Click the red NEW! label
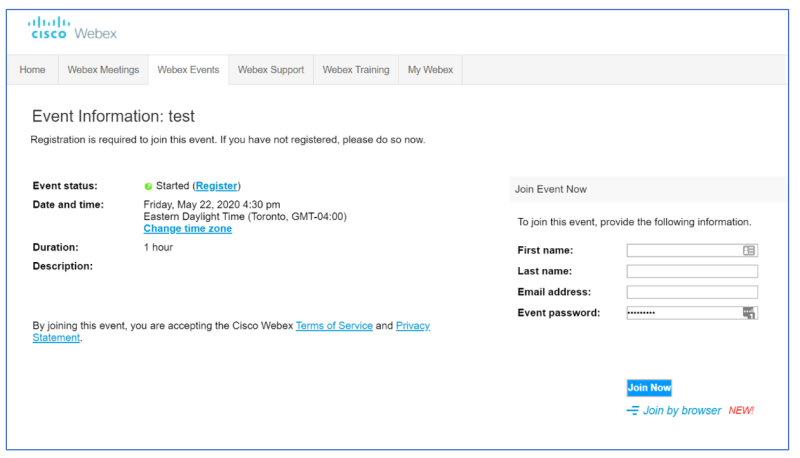The image size is (800, 458). (x=741, y=411)
